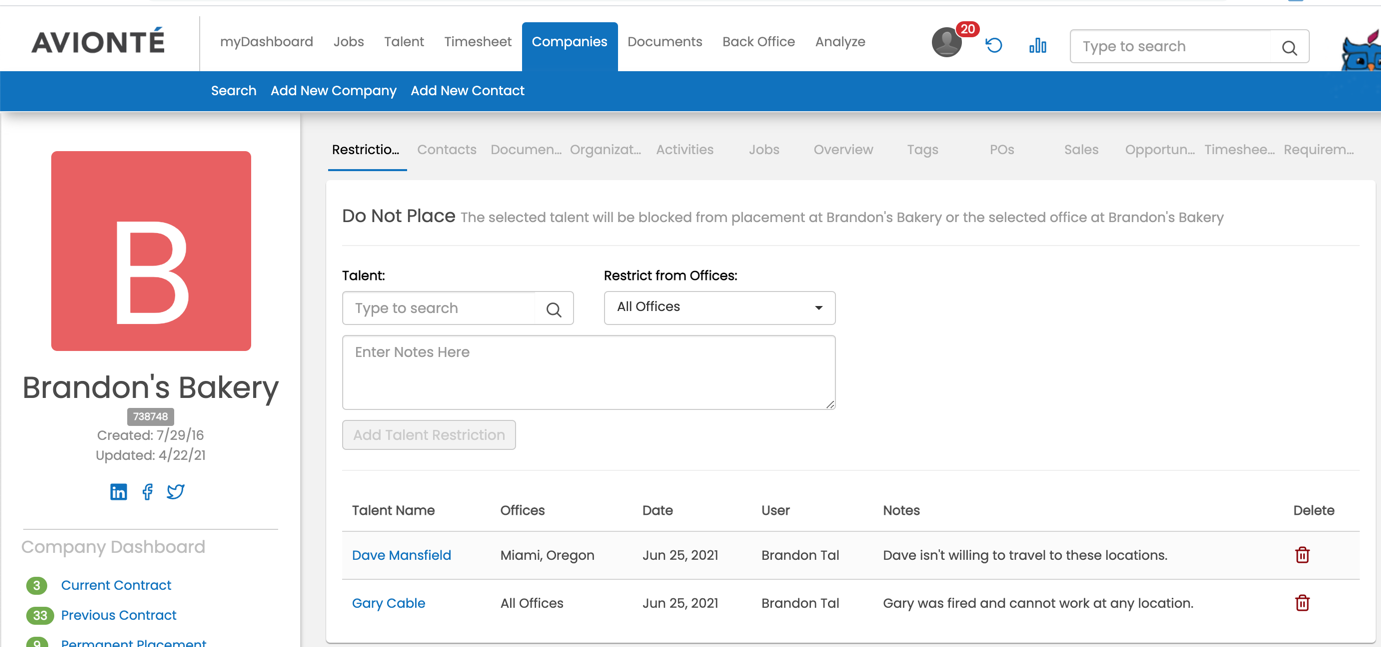1381x647 pixels.
Task: Open the Permanent Placement link
Action: [134, 641]
